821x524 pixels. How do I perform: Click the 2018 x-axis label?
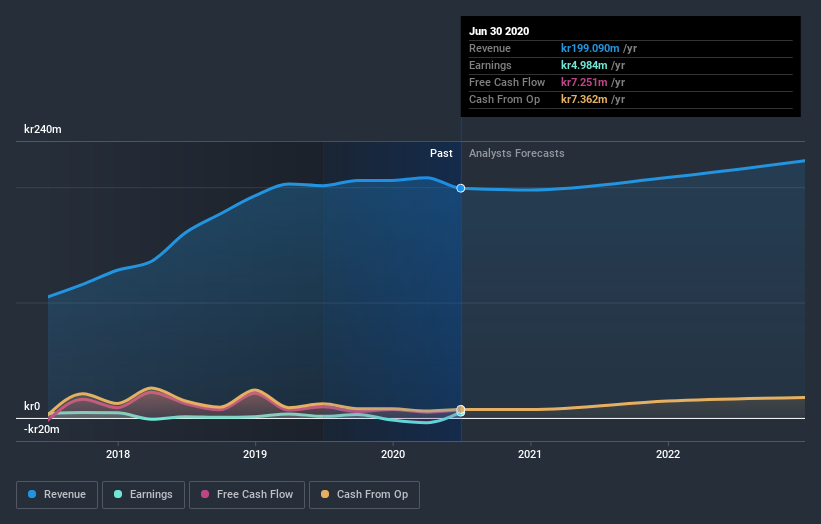coord(118,454)
